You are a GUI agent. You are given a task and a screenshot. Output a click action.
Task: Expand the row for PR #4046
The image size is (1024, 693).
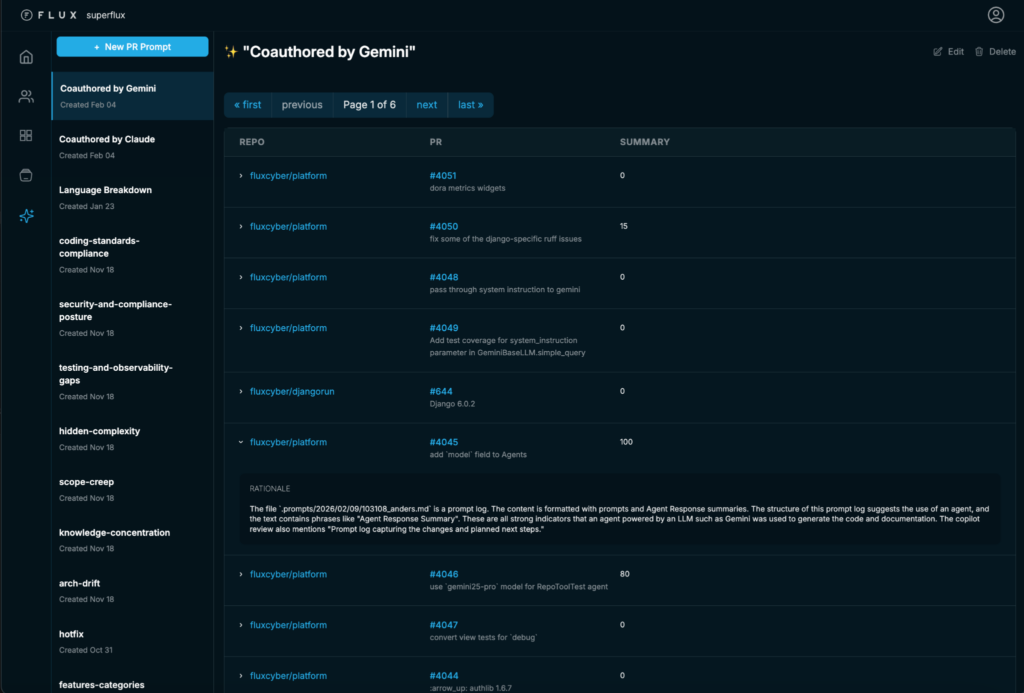click(x=241, y=574)
